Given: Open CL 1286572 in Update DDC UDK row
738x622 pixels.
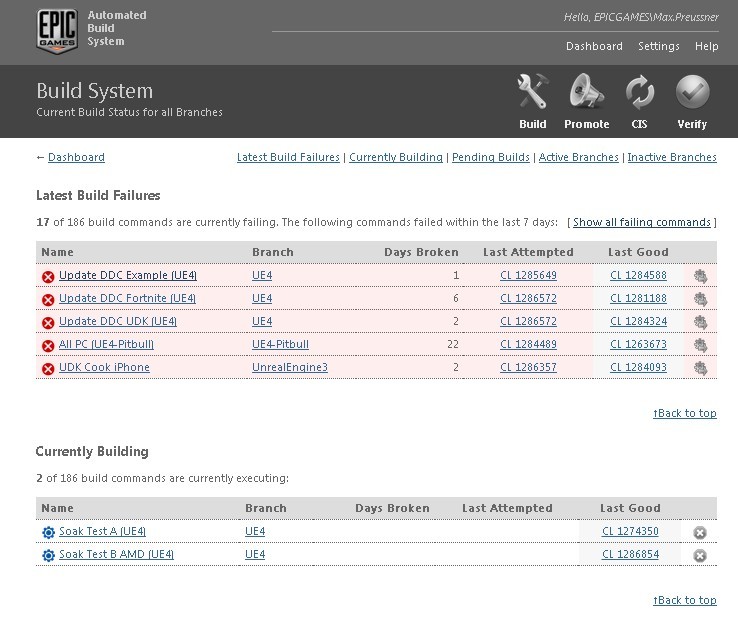Looking at the screenshot, I should click(529, 321).
